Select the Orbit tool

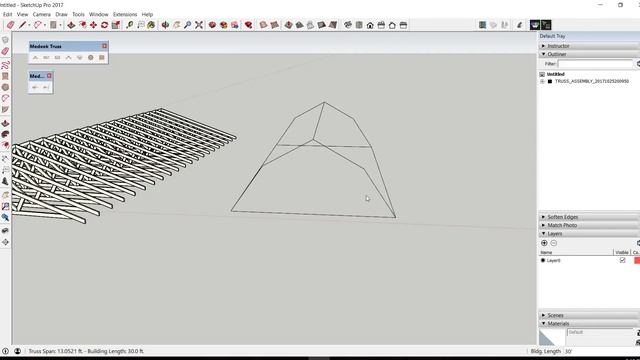click(165, 25)
